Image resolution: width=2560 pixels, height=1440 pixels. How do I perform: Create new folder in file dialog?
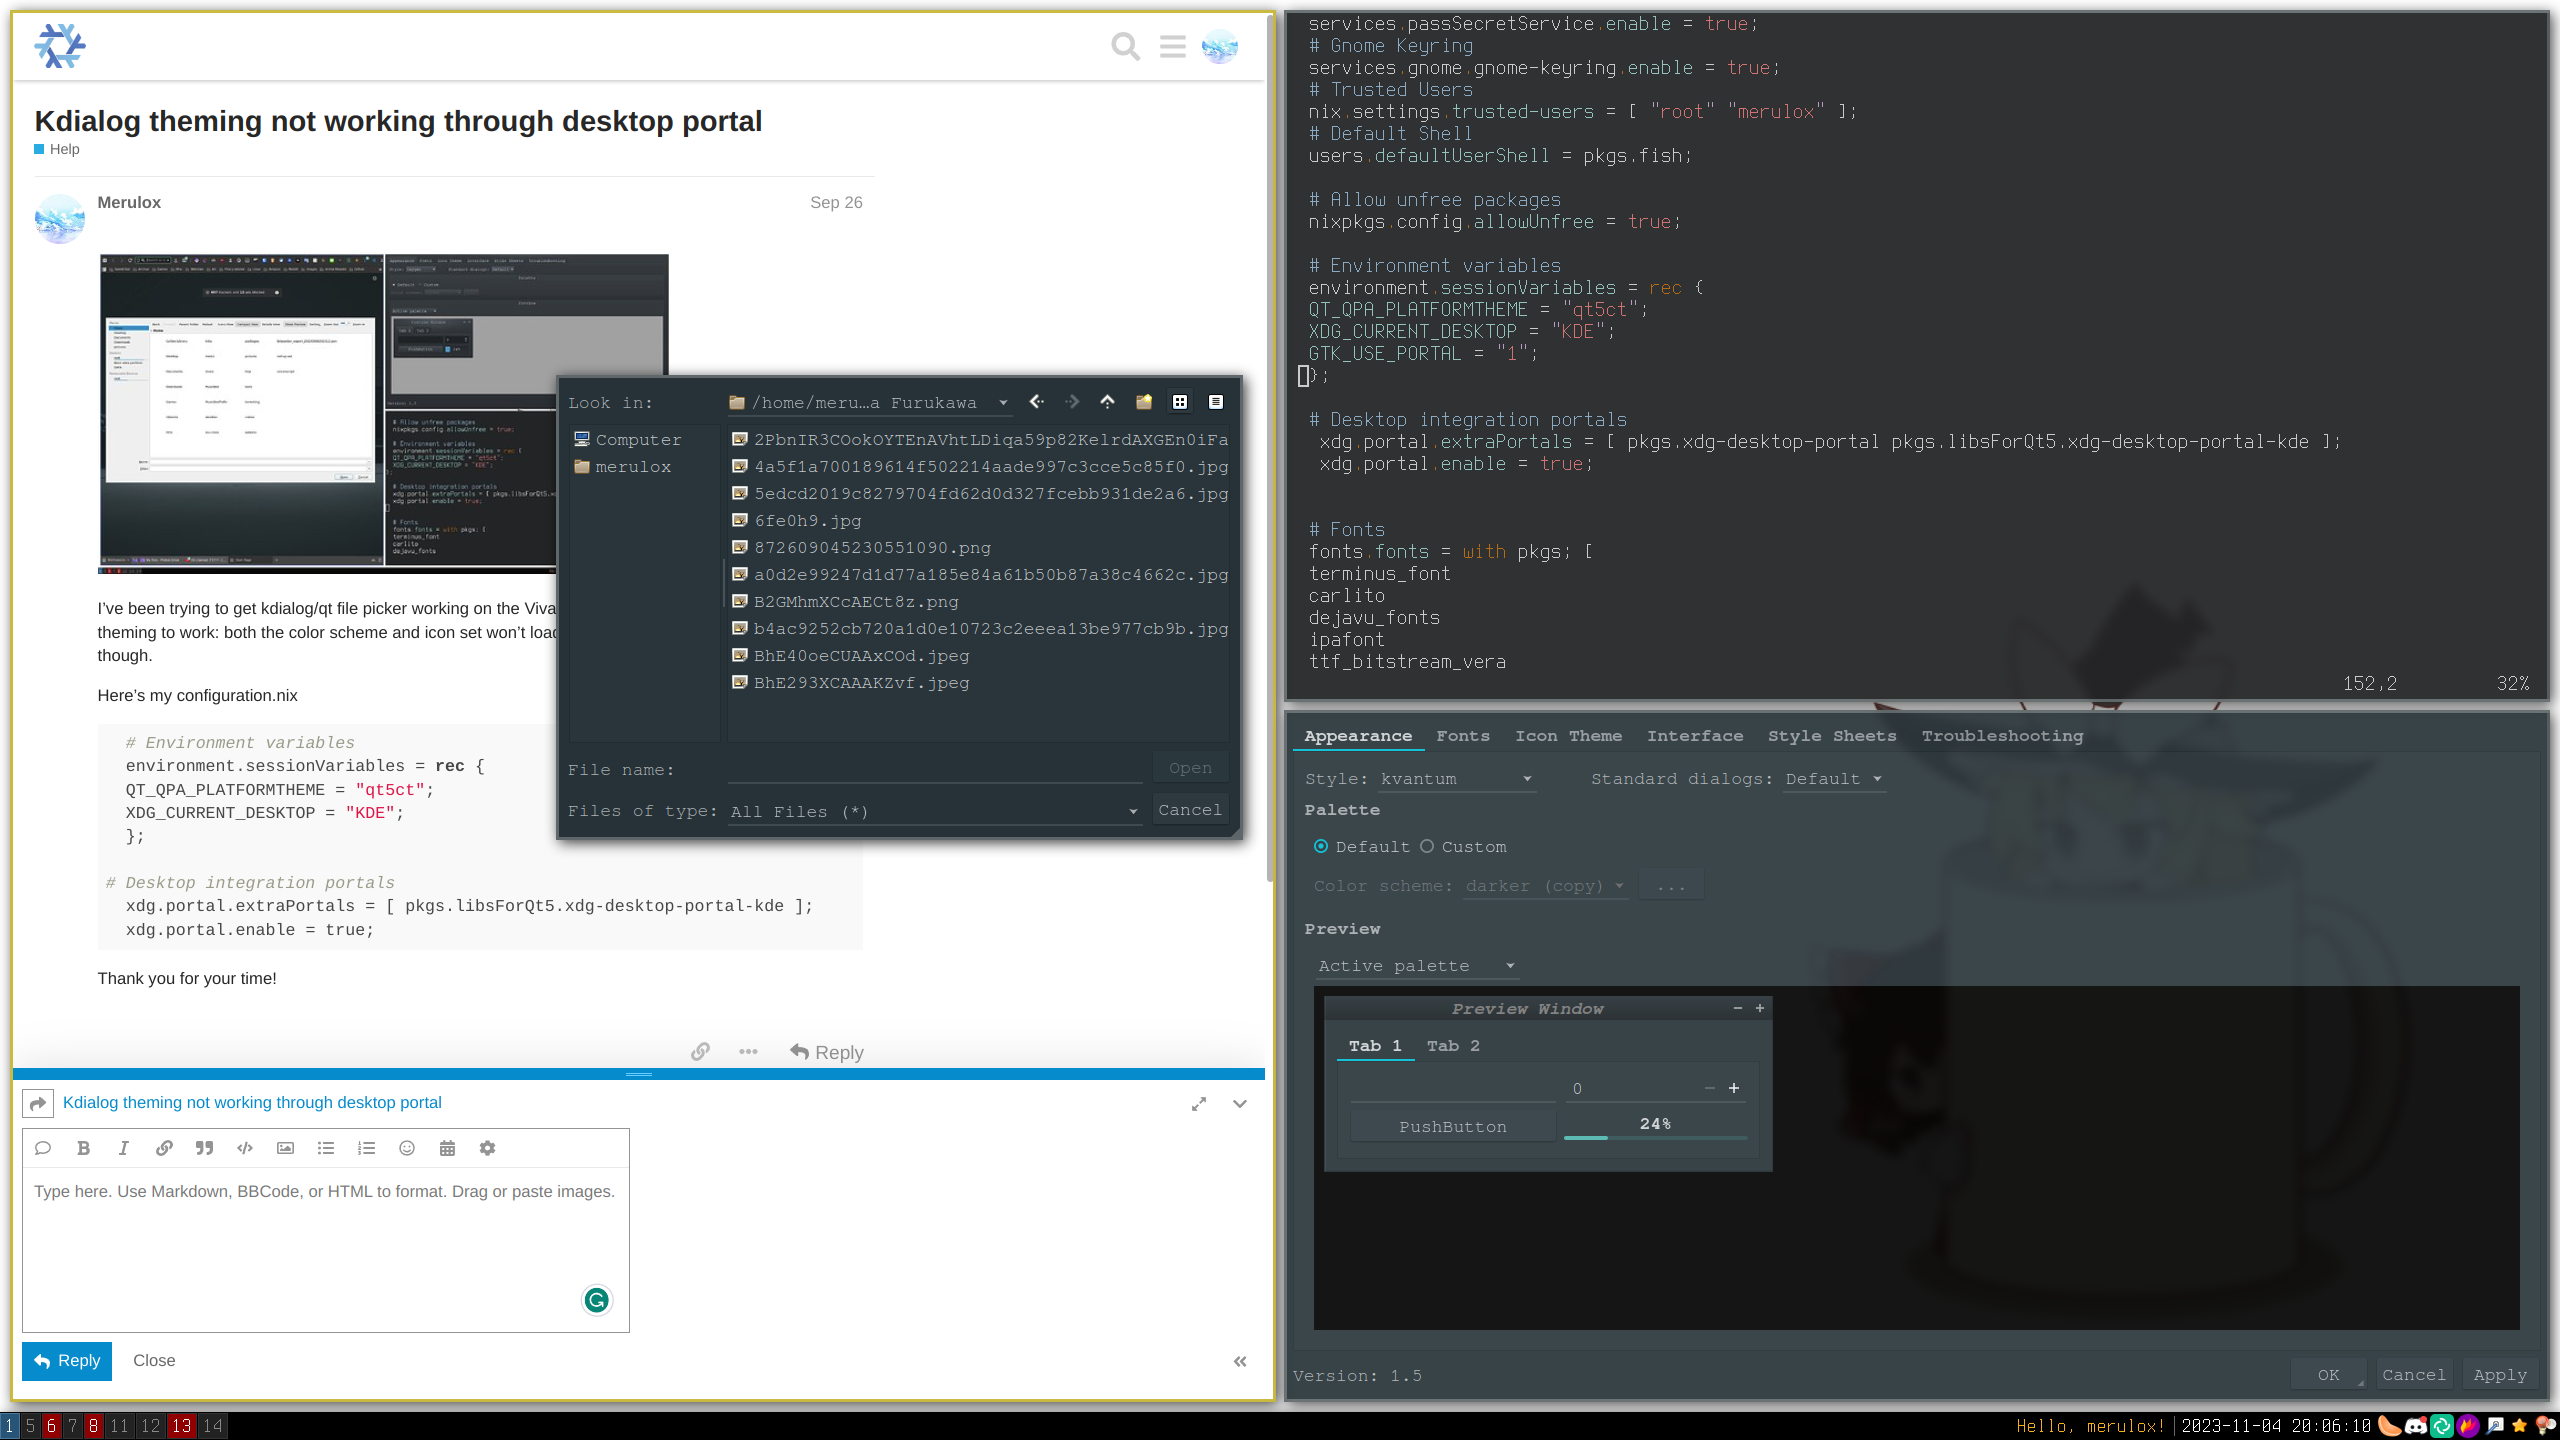tap(1143, 402)
